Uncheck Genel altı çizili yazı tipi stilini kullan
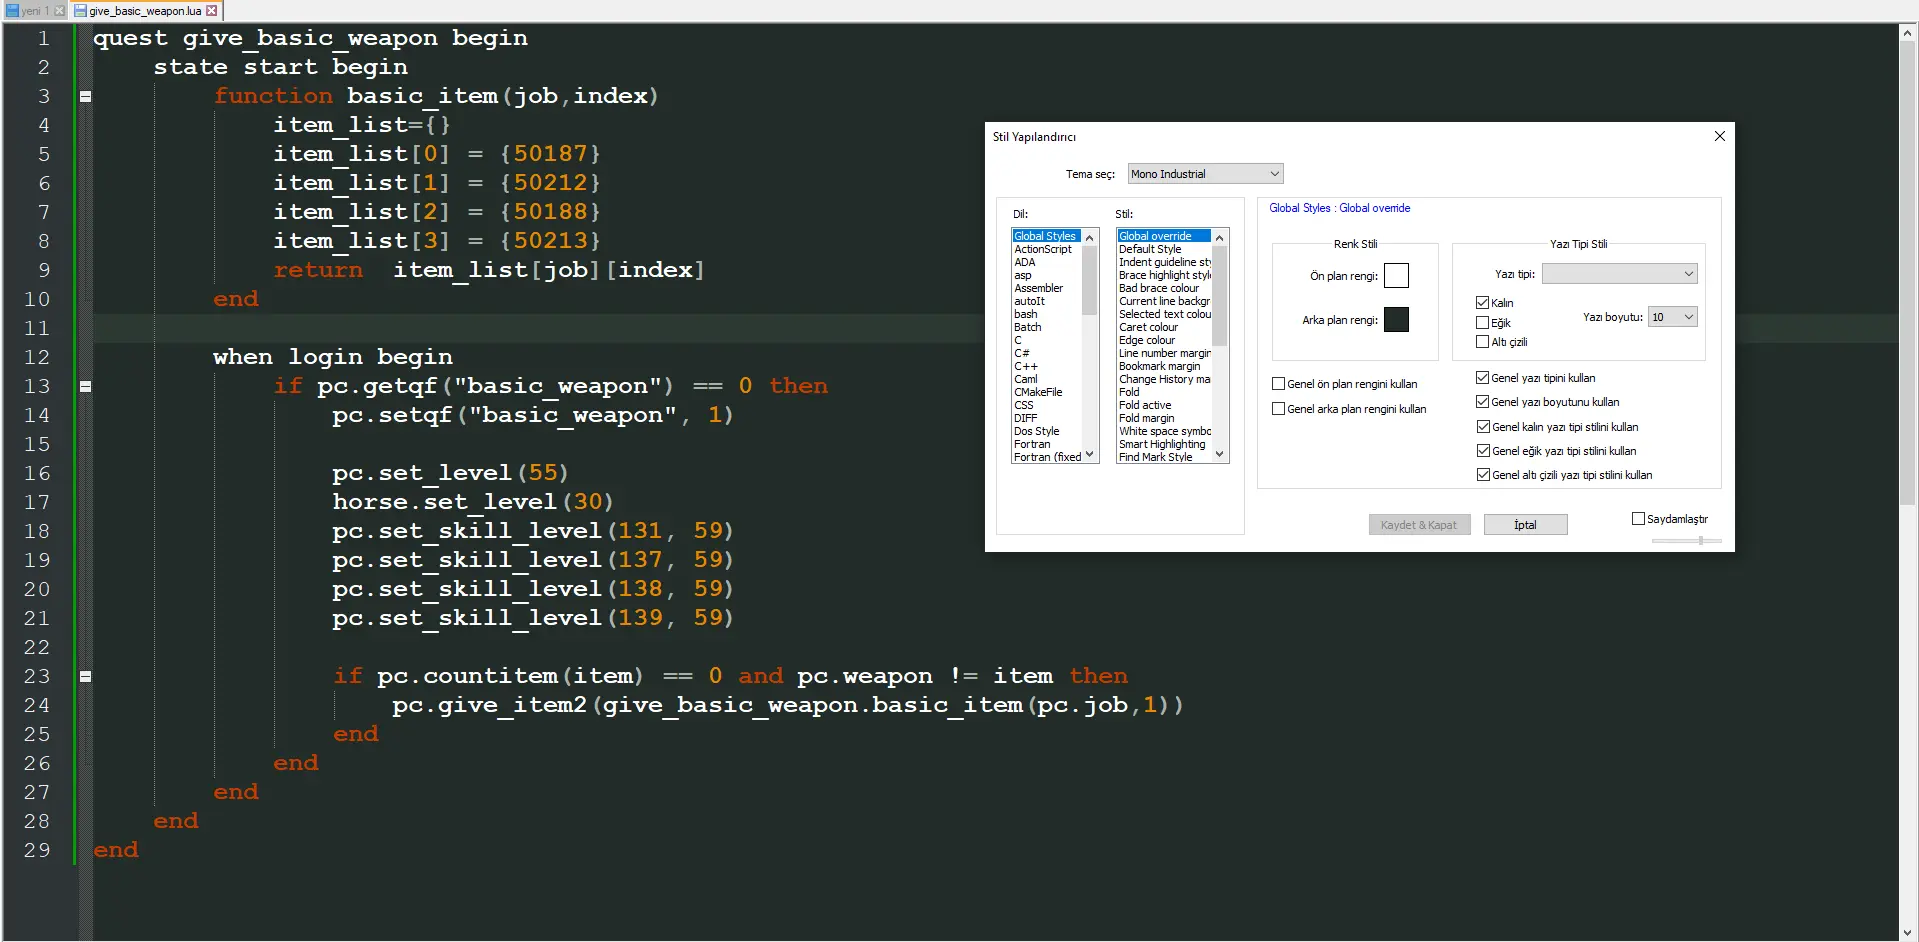Viewport: 1919px width, 942px height. [1483, 475]
